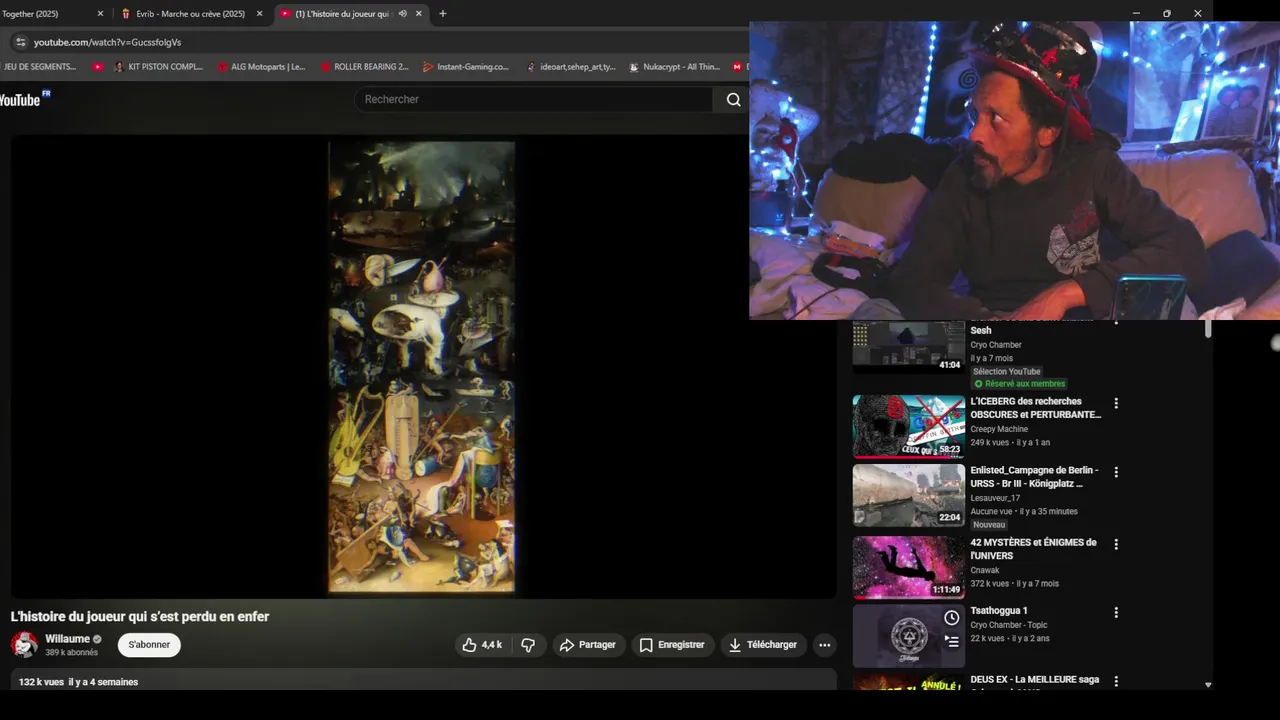Click the video player painting frame

point(422,367)
